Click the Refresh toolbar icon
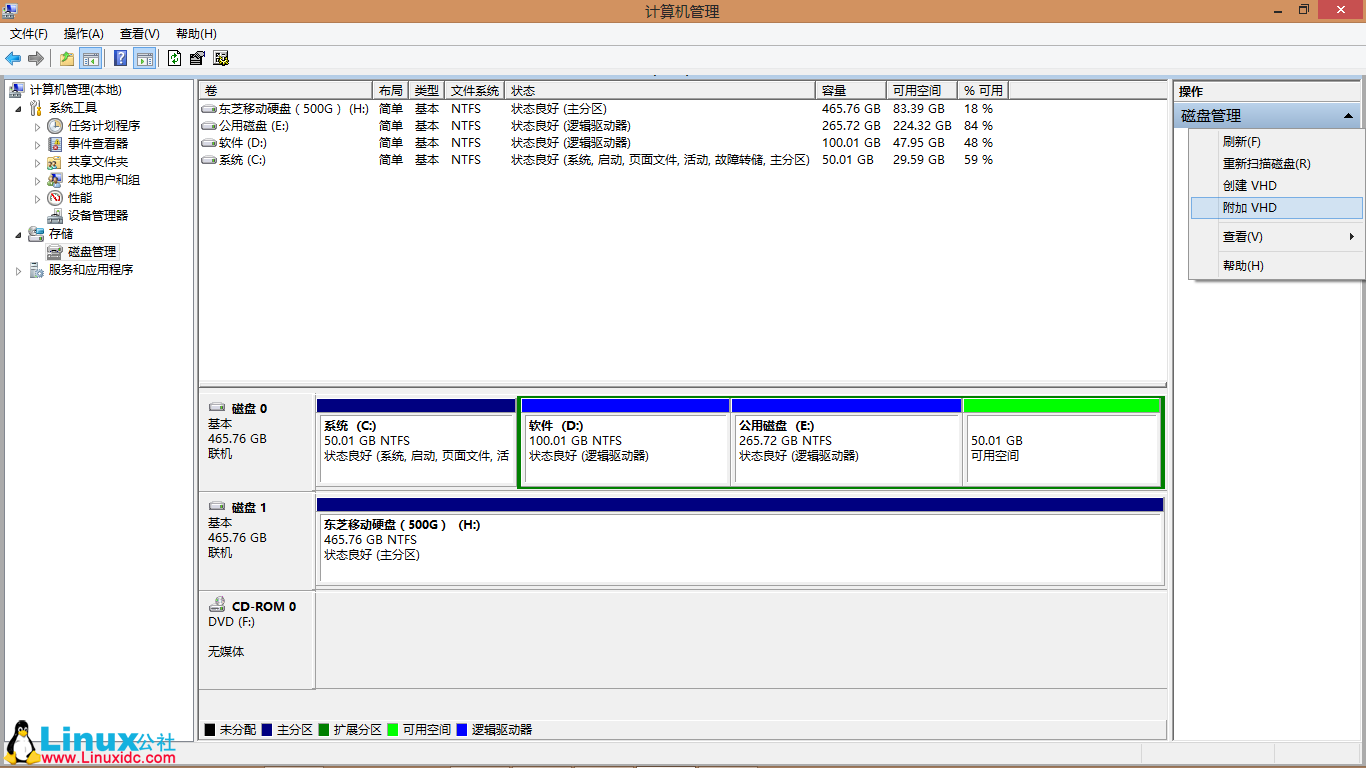This screenshot has height=768, width=1366. (175, 58)
